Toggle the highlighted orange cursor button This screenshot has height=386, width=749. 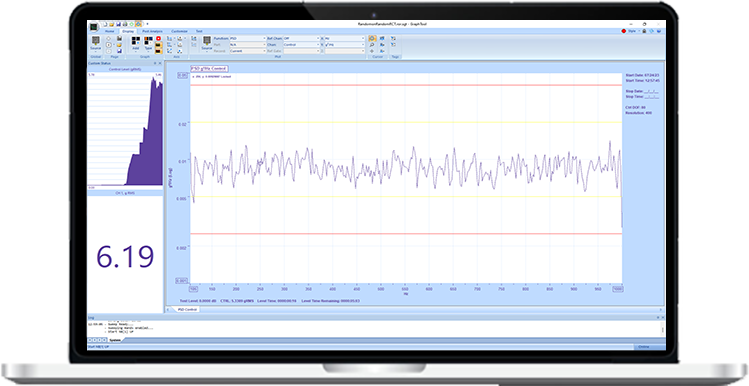pos(372,39)
